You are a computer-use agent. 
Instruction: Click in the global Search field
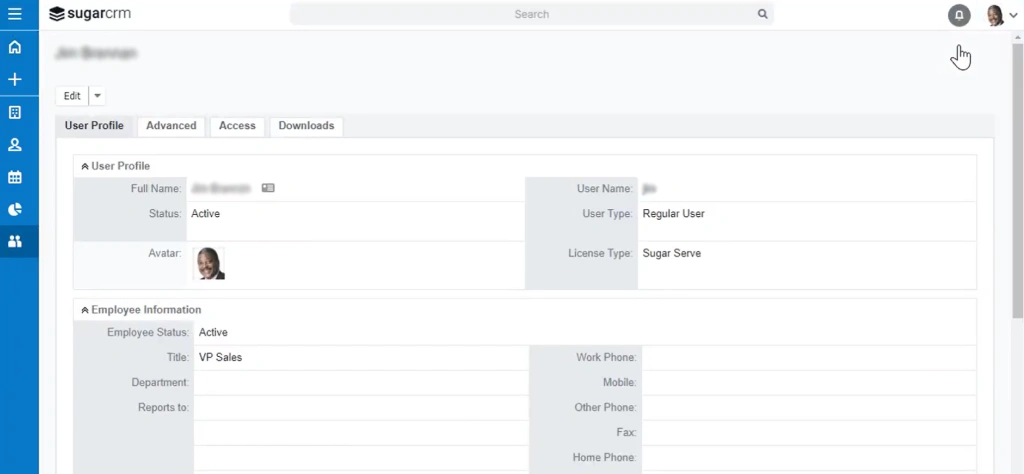click(x=532, y=14)
